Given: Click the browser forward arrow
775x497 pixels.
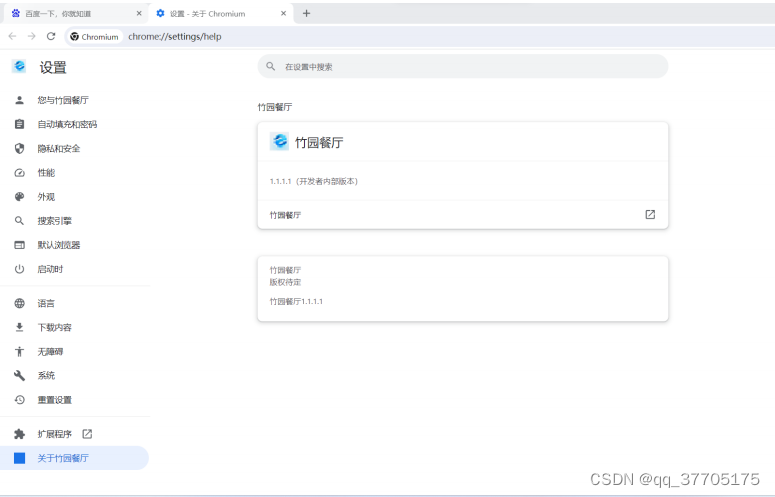Looking at the screenshot, I should 32,36.
